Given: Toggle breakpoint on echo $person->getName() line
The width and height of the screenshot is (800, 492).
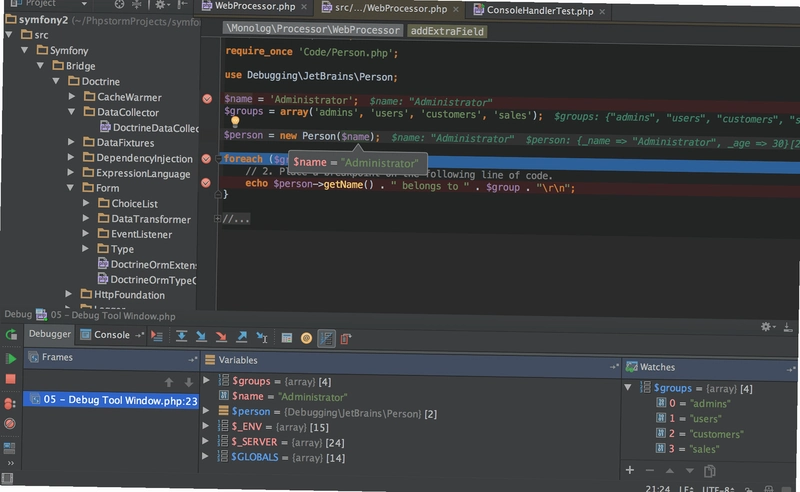Looking at the screenshot, I should tap(206, 183).
